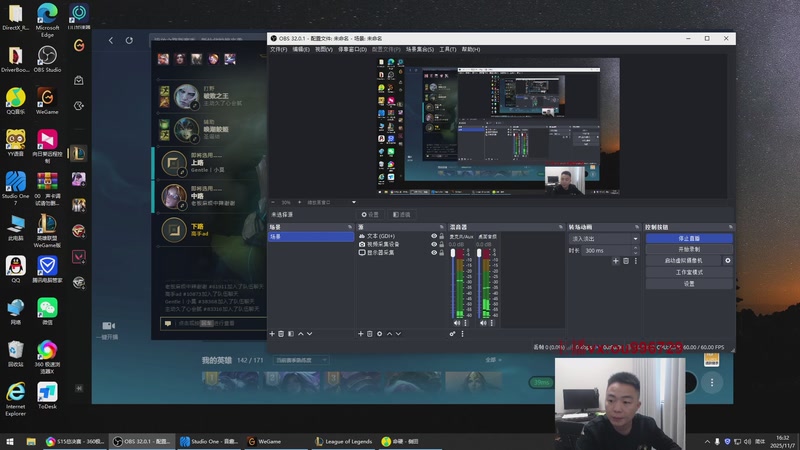The image size is (800, 450).
Task: Undock the Audio Mixer panel icon
Action: (x=561, y=227)
